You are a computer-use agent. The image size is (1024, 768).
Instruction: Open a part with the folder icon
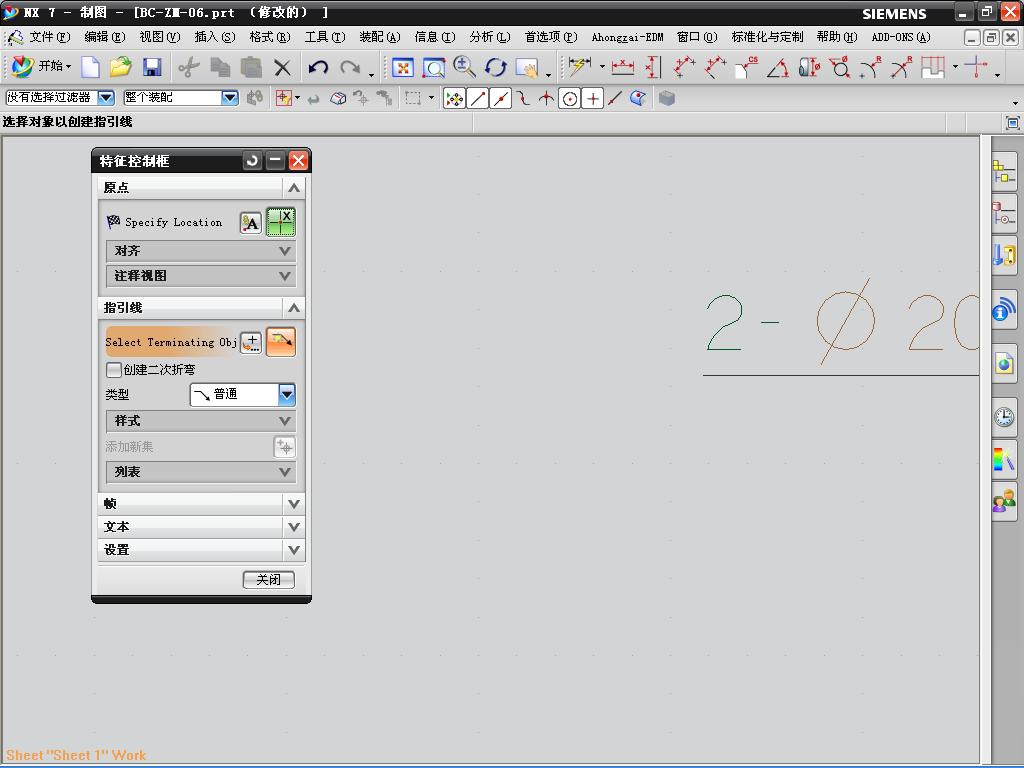point(121,67)
